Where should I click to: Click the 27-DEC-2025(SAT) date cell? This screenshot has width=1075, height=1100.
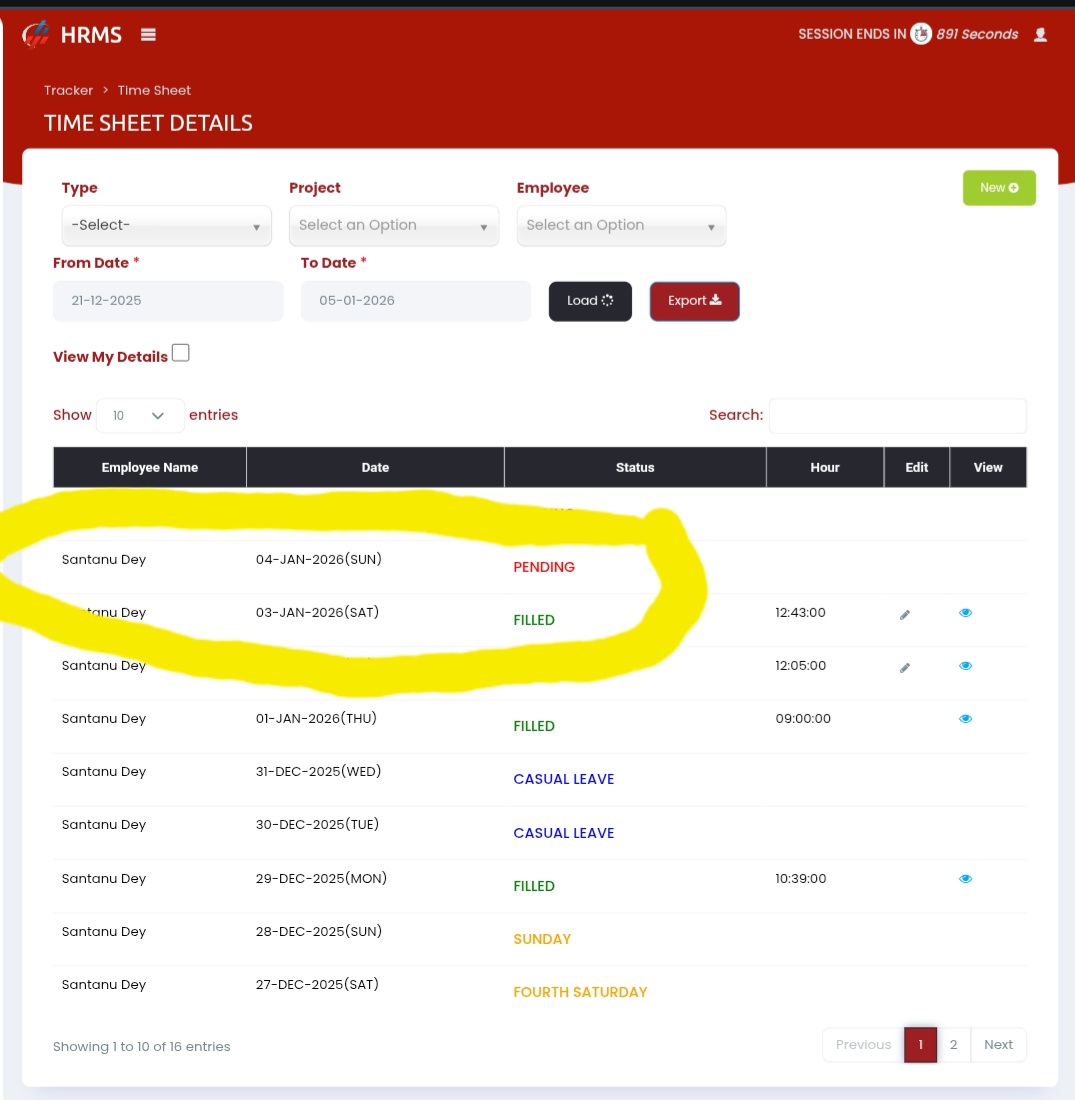pos(317,984)
